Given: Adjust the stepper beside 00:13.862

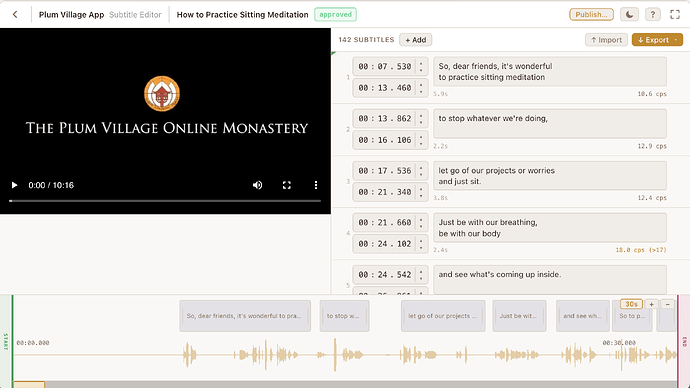Looking at the screenshot, I should tap(421, 119).
